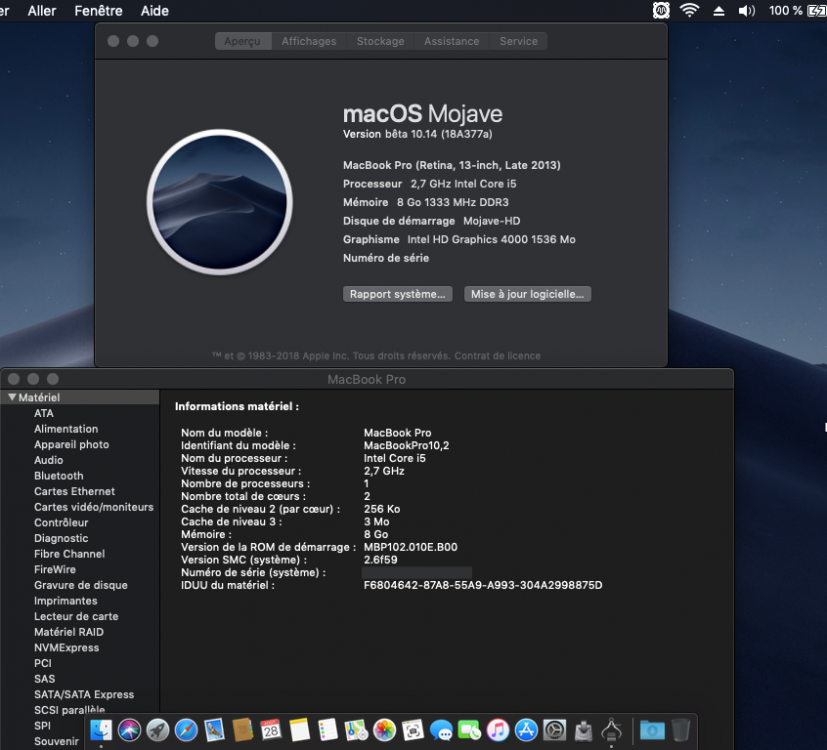Select Diagnostic in the sidebar
This screenshot has width=827, height=750.
[61, 538]
